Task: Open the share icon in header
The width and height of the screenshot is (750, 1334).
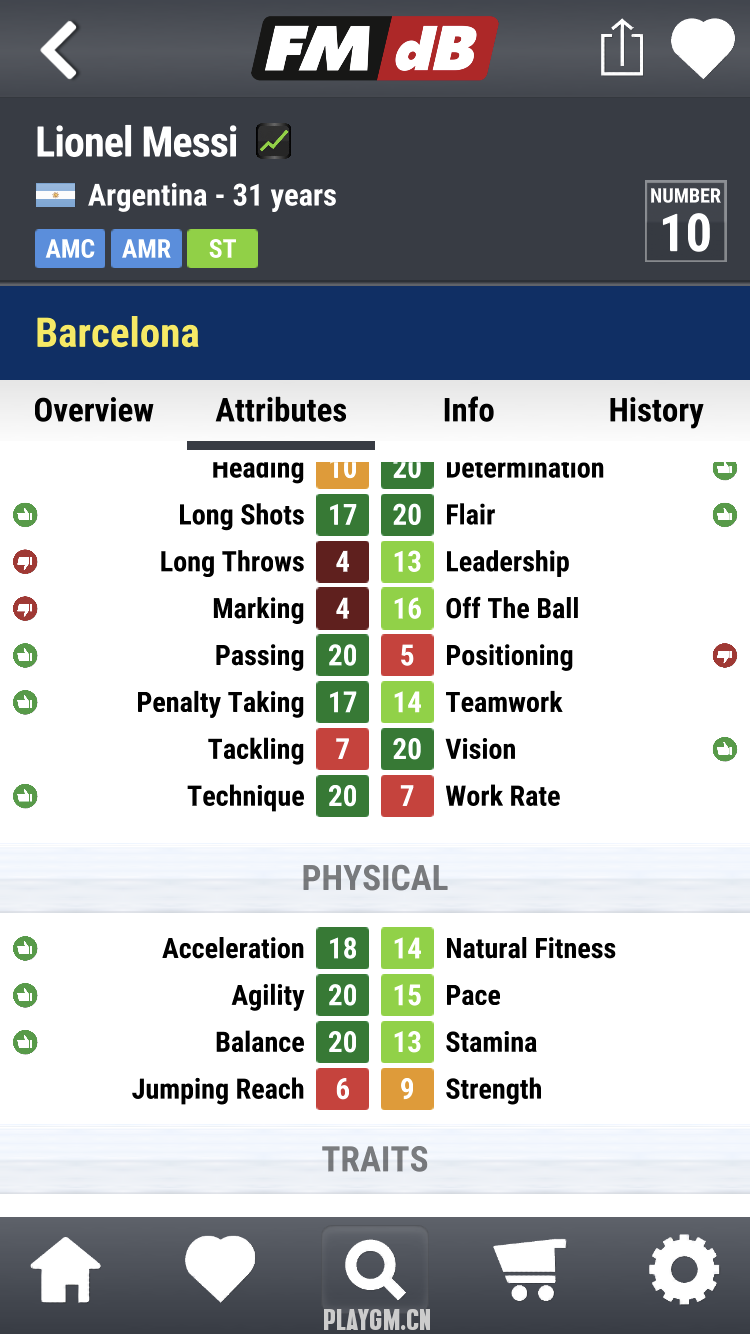Action: (621, 49)
